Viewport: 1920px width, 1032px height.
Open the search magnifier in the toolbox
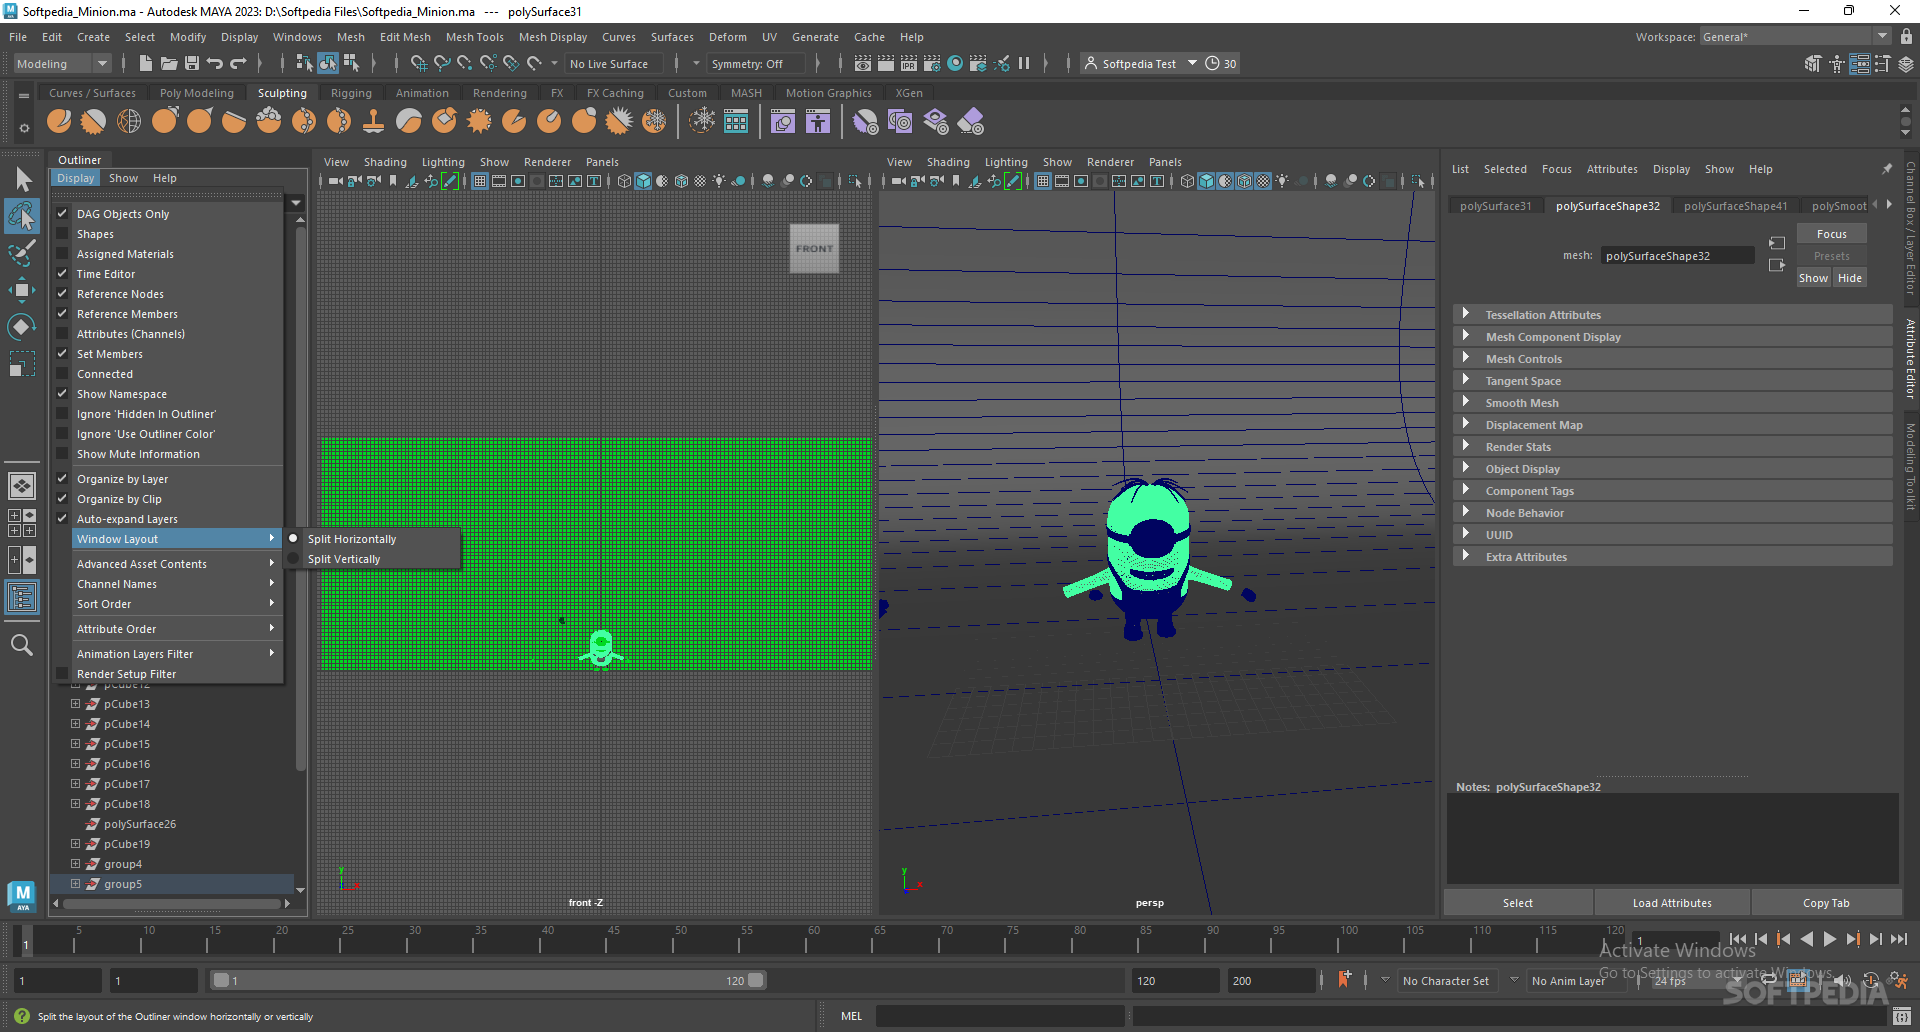(x=22, y=645)
